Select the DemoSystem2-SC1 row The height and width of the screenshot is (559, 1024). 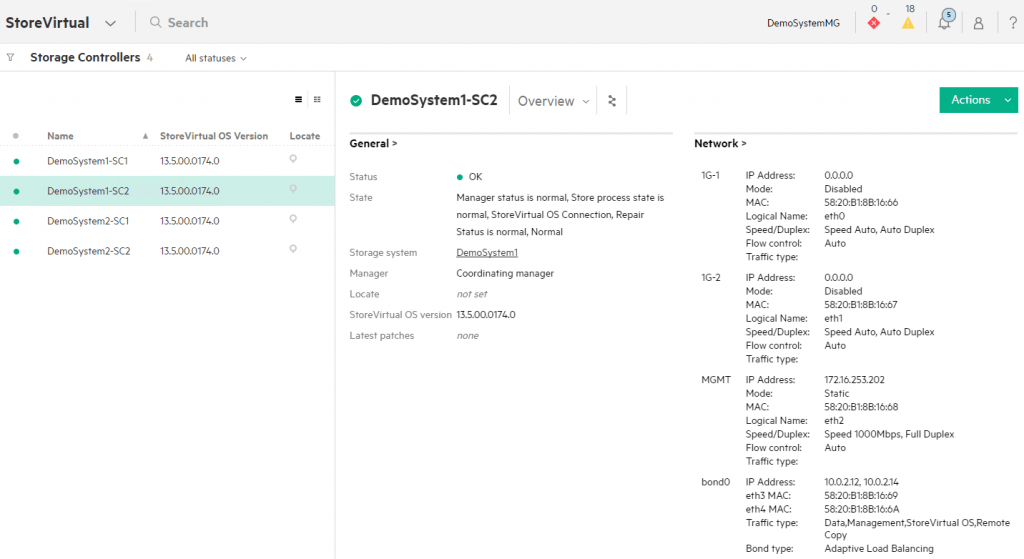pos(167,221)
